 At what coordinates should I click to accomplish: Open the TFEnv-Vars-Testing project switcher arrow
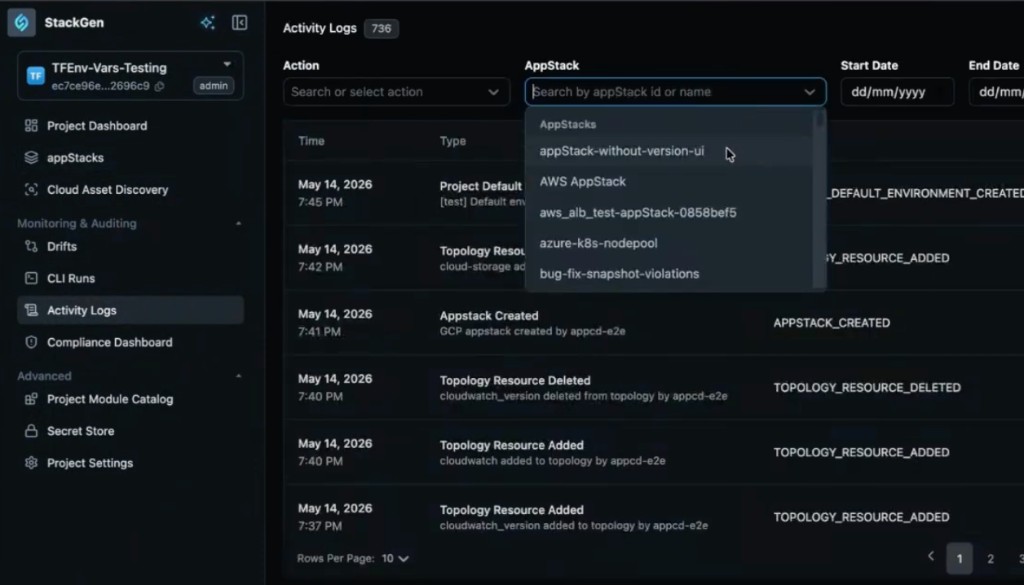(227, 65)
